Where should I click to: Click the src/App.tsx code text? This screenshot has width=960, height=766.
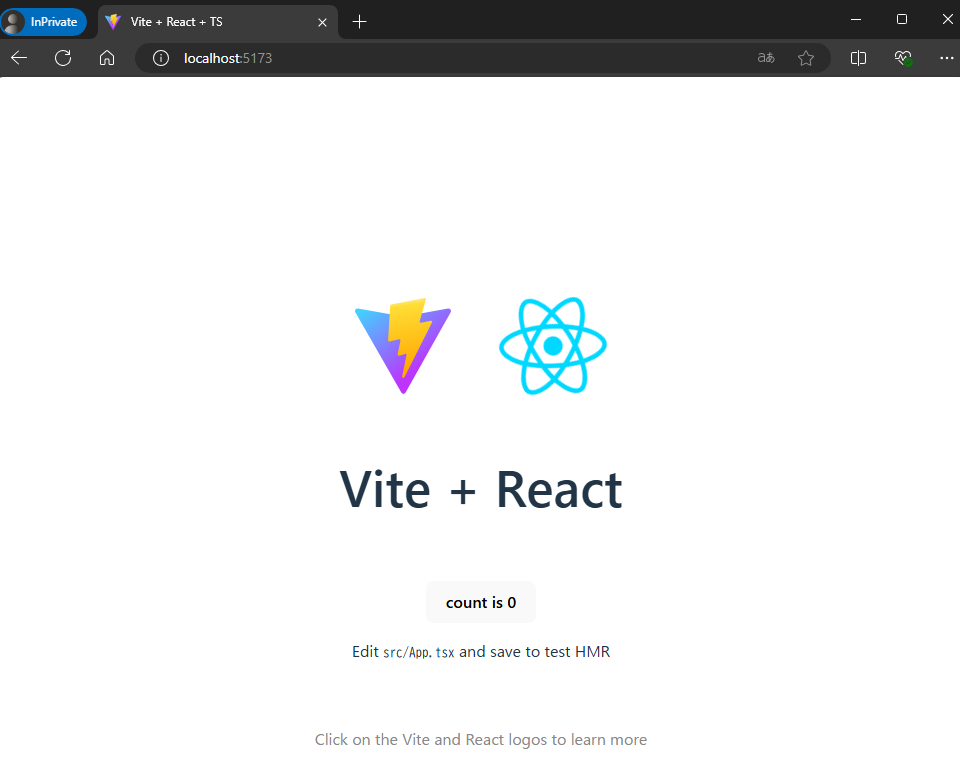(x=418, y=652)
